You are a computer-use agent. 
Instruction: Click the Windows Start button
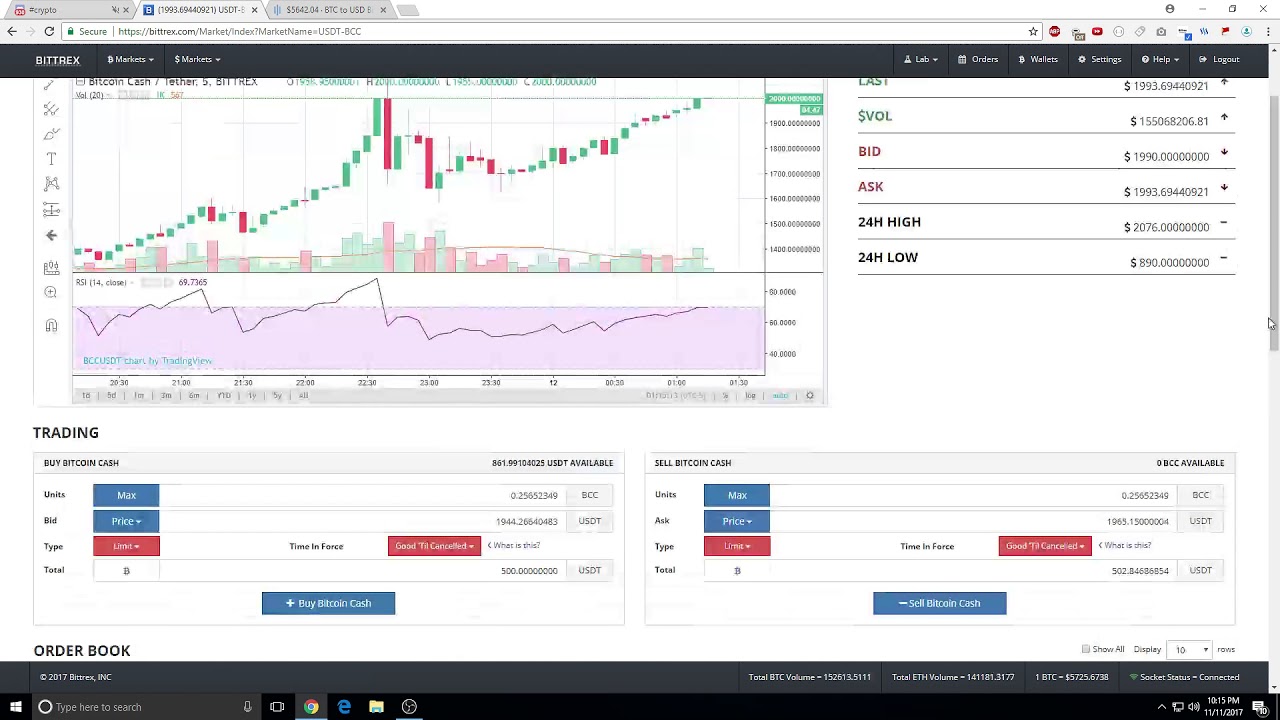[x=15, y=707]
